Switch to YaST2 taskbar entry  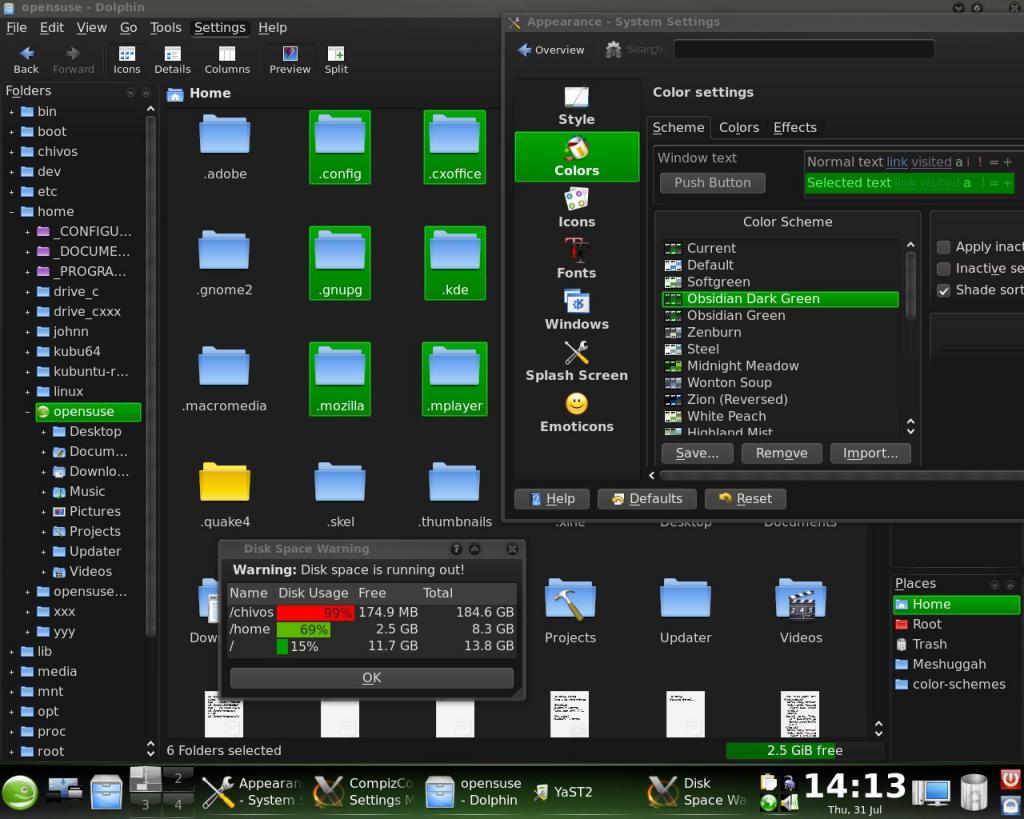tap(562, 792)
